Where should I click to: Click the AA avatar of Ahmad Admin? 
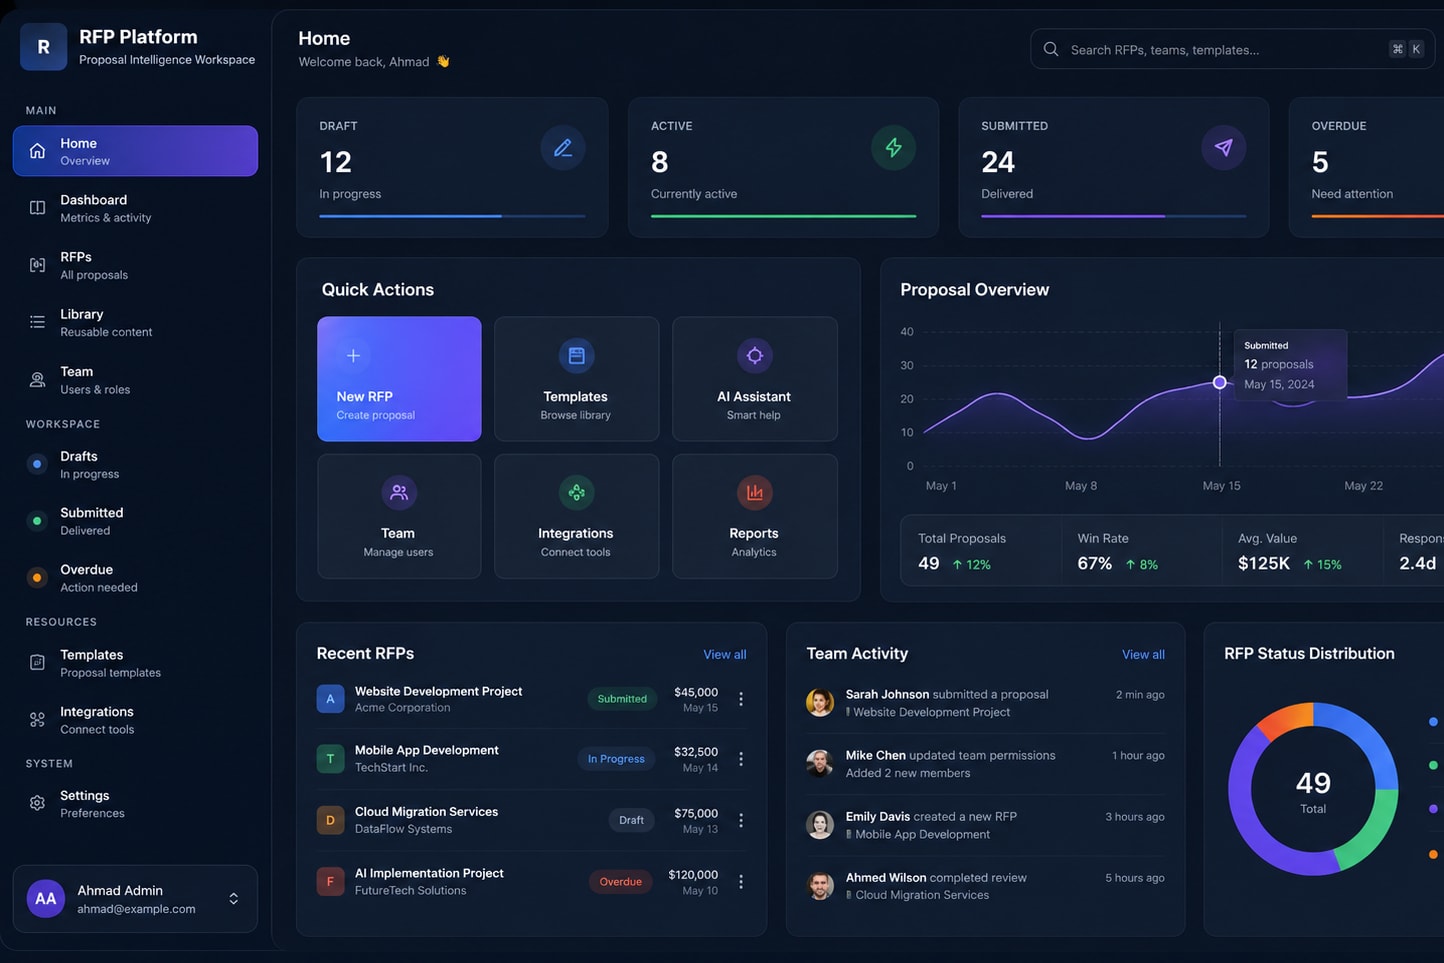(x=46, y=899)
